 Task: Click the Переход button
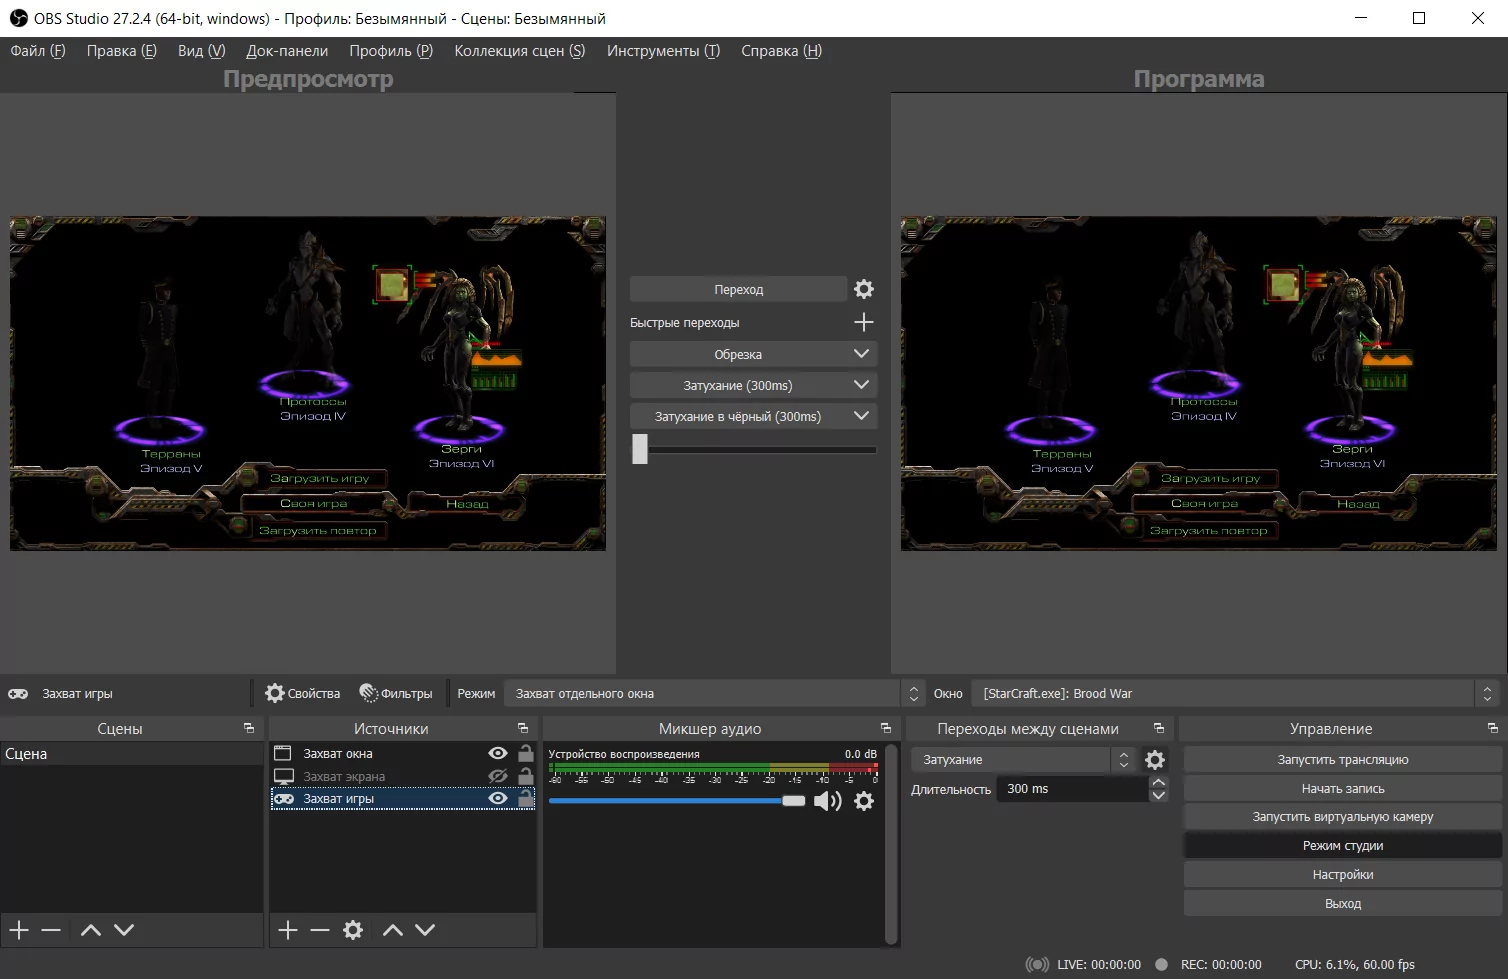click(738, 289)
